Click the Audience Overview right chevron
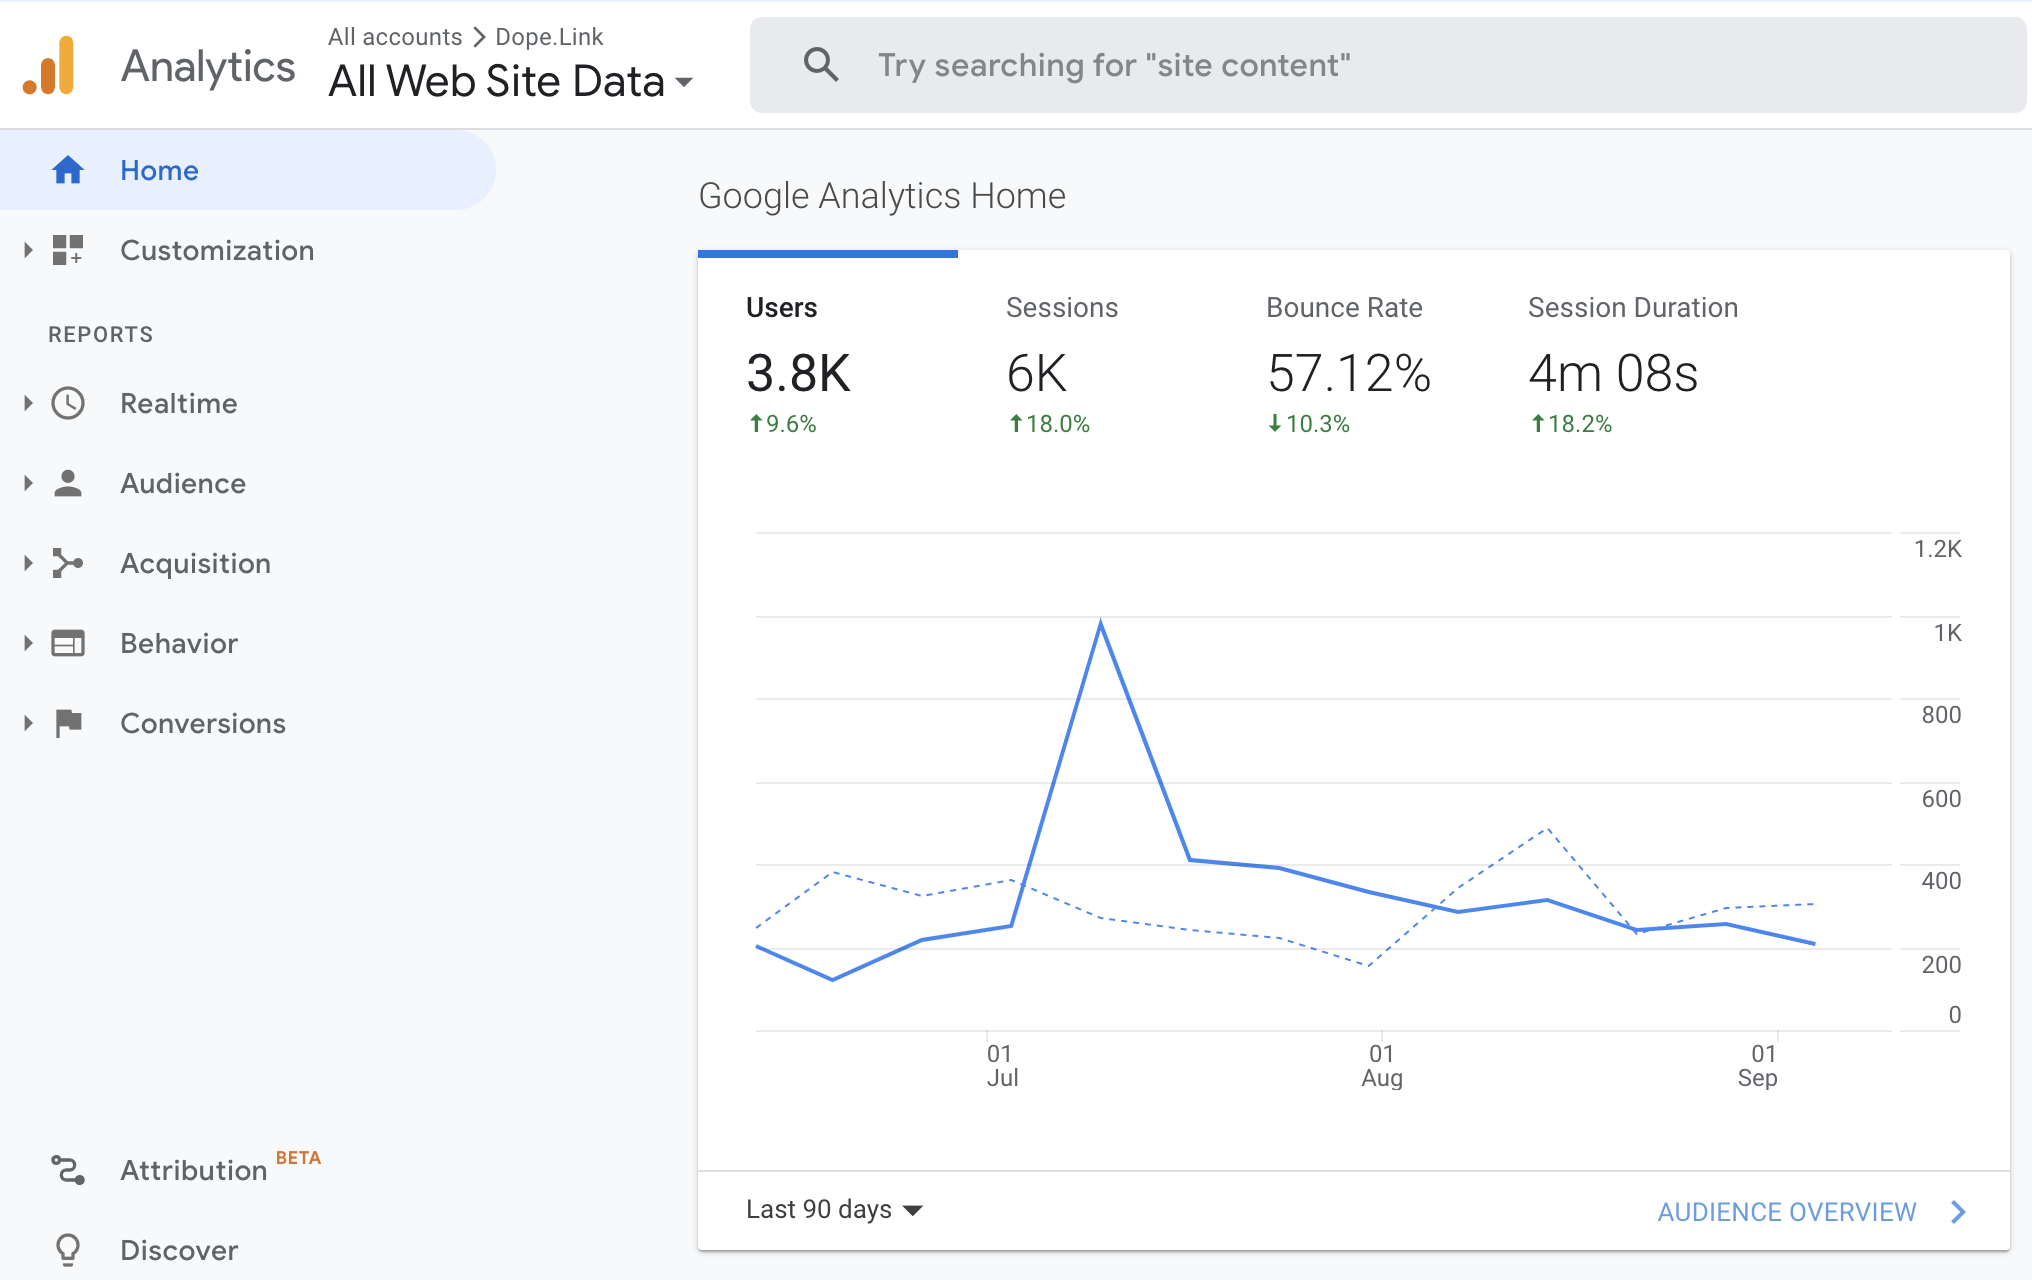Image resolution: width=2032 pixels, height=1280 pixels. click(1958, 1212)
